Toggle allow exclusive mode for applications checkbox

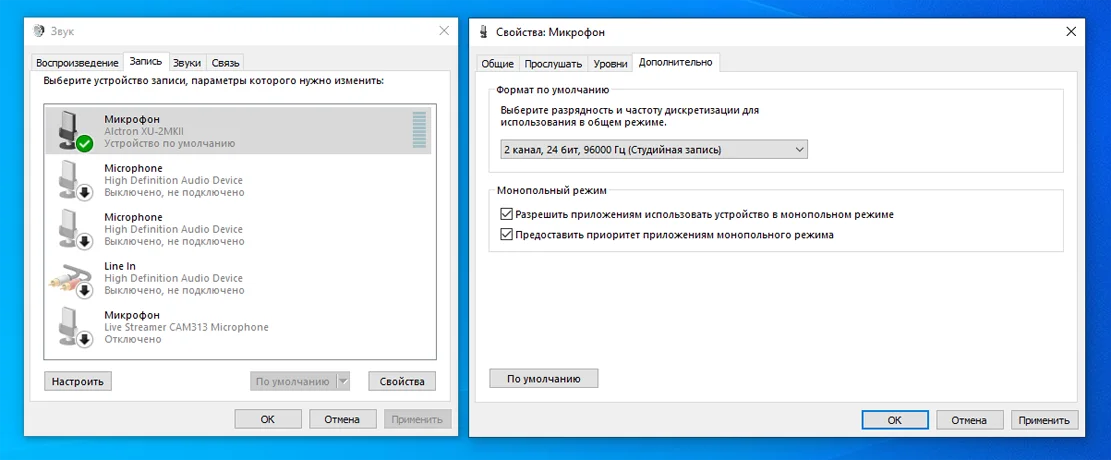click(506, 214)
